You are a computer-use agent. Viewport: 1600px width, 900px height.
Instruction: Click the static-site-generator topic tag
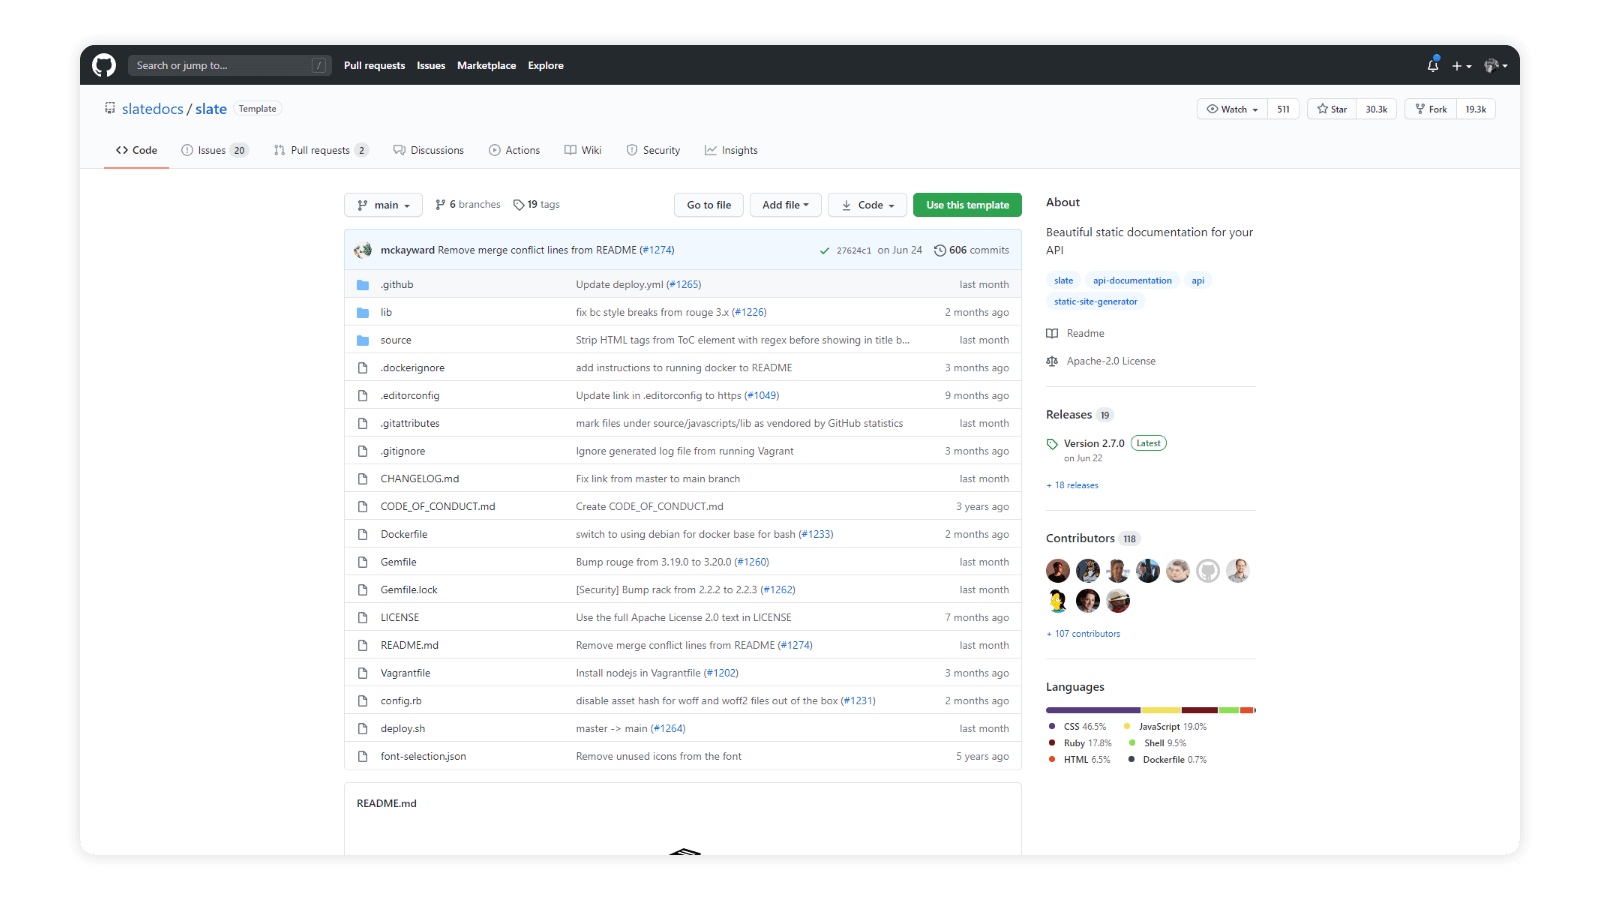click(1095, 302)
